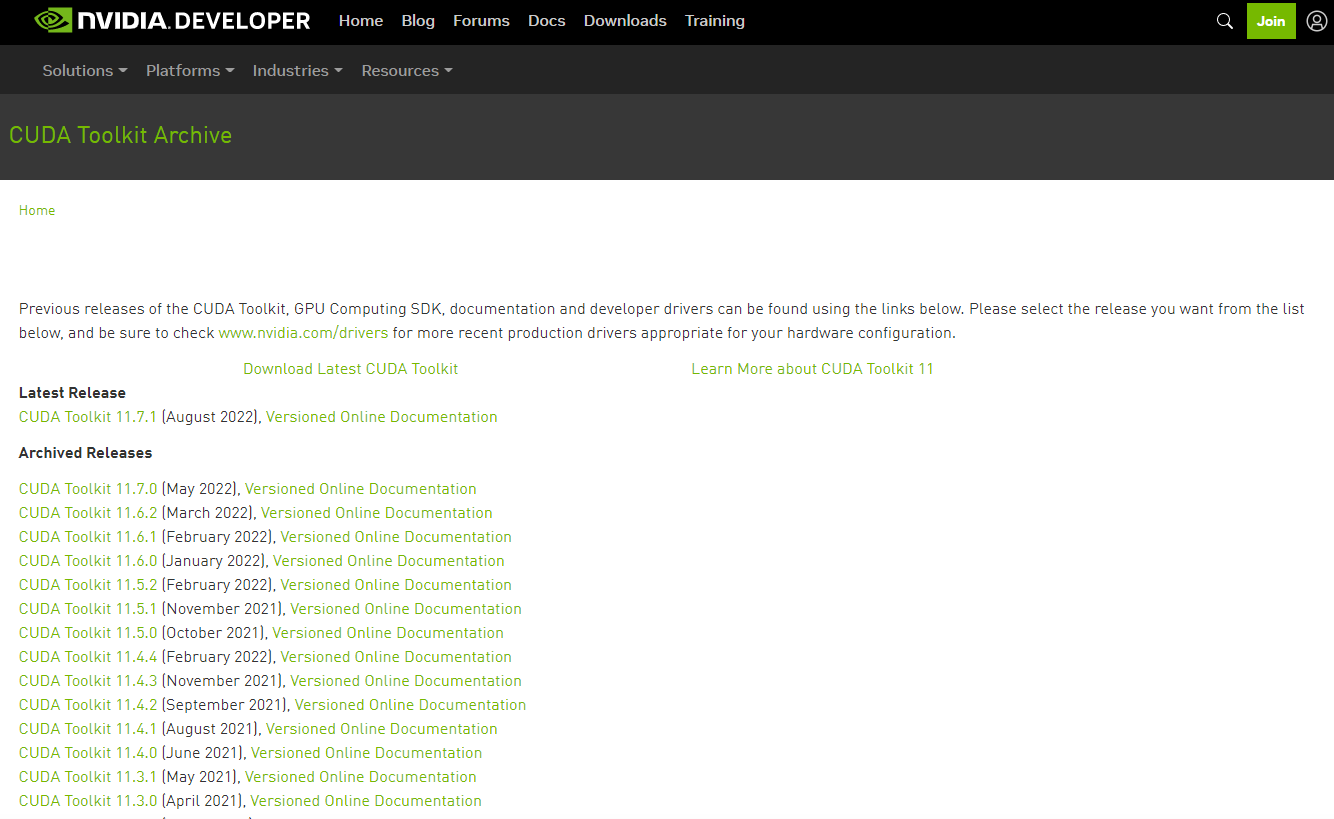Open CUDA Toolkit 11.6.2 link
Viewport: 1334px width, 819px height.
coord(88,513)
